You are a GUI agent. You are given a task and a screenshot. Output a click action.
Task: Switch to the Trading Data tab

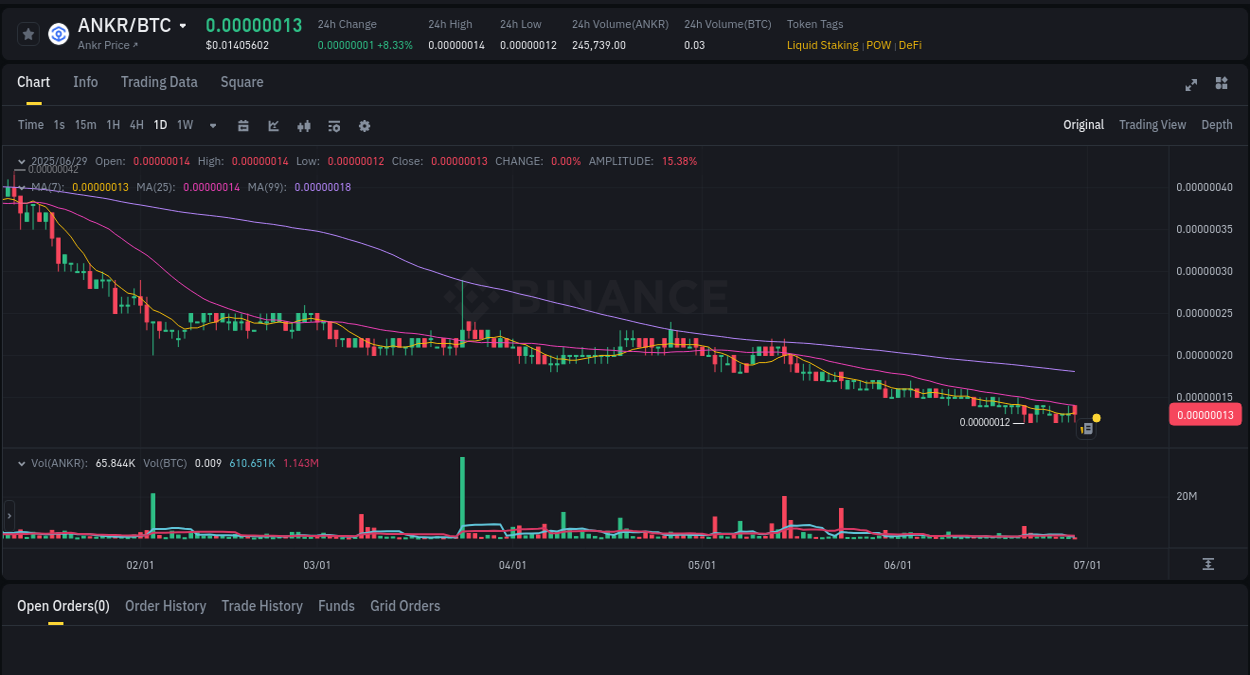(x=159, y=82)
